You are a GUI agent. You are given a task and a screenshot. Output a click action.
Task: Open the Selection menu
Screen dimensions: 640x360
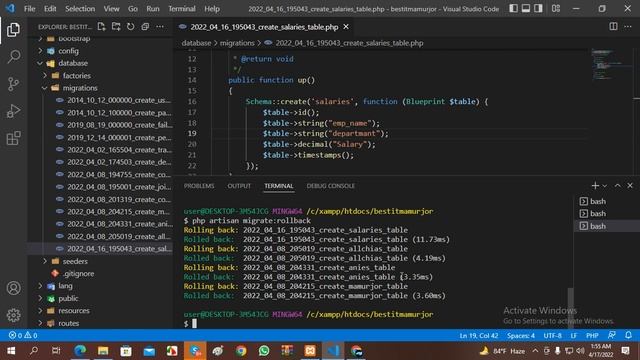(80, 9)
